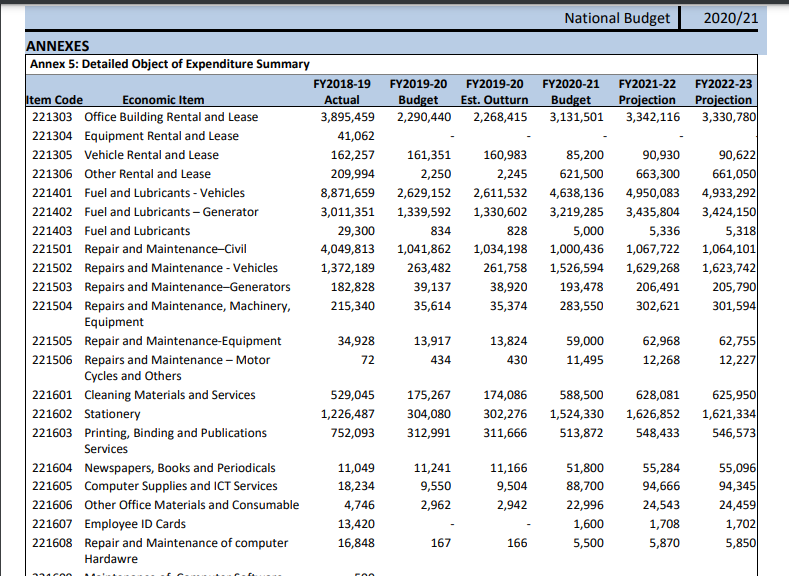789x576 pixels.
Task: Click the Economic Item column header
Action: click(x=163, y=100)
